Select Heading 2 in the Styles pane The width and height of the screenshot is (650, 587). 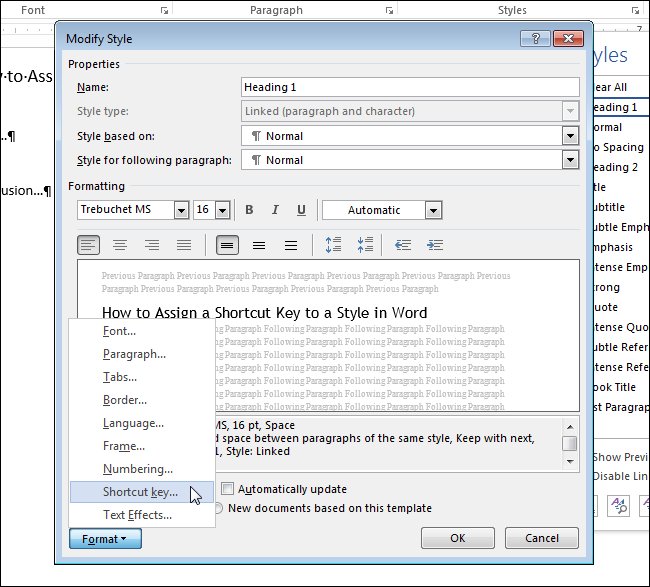tap(621, 167)
